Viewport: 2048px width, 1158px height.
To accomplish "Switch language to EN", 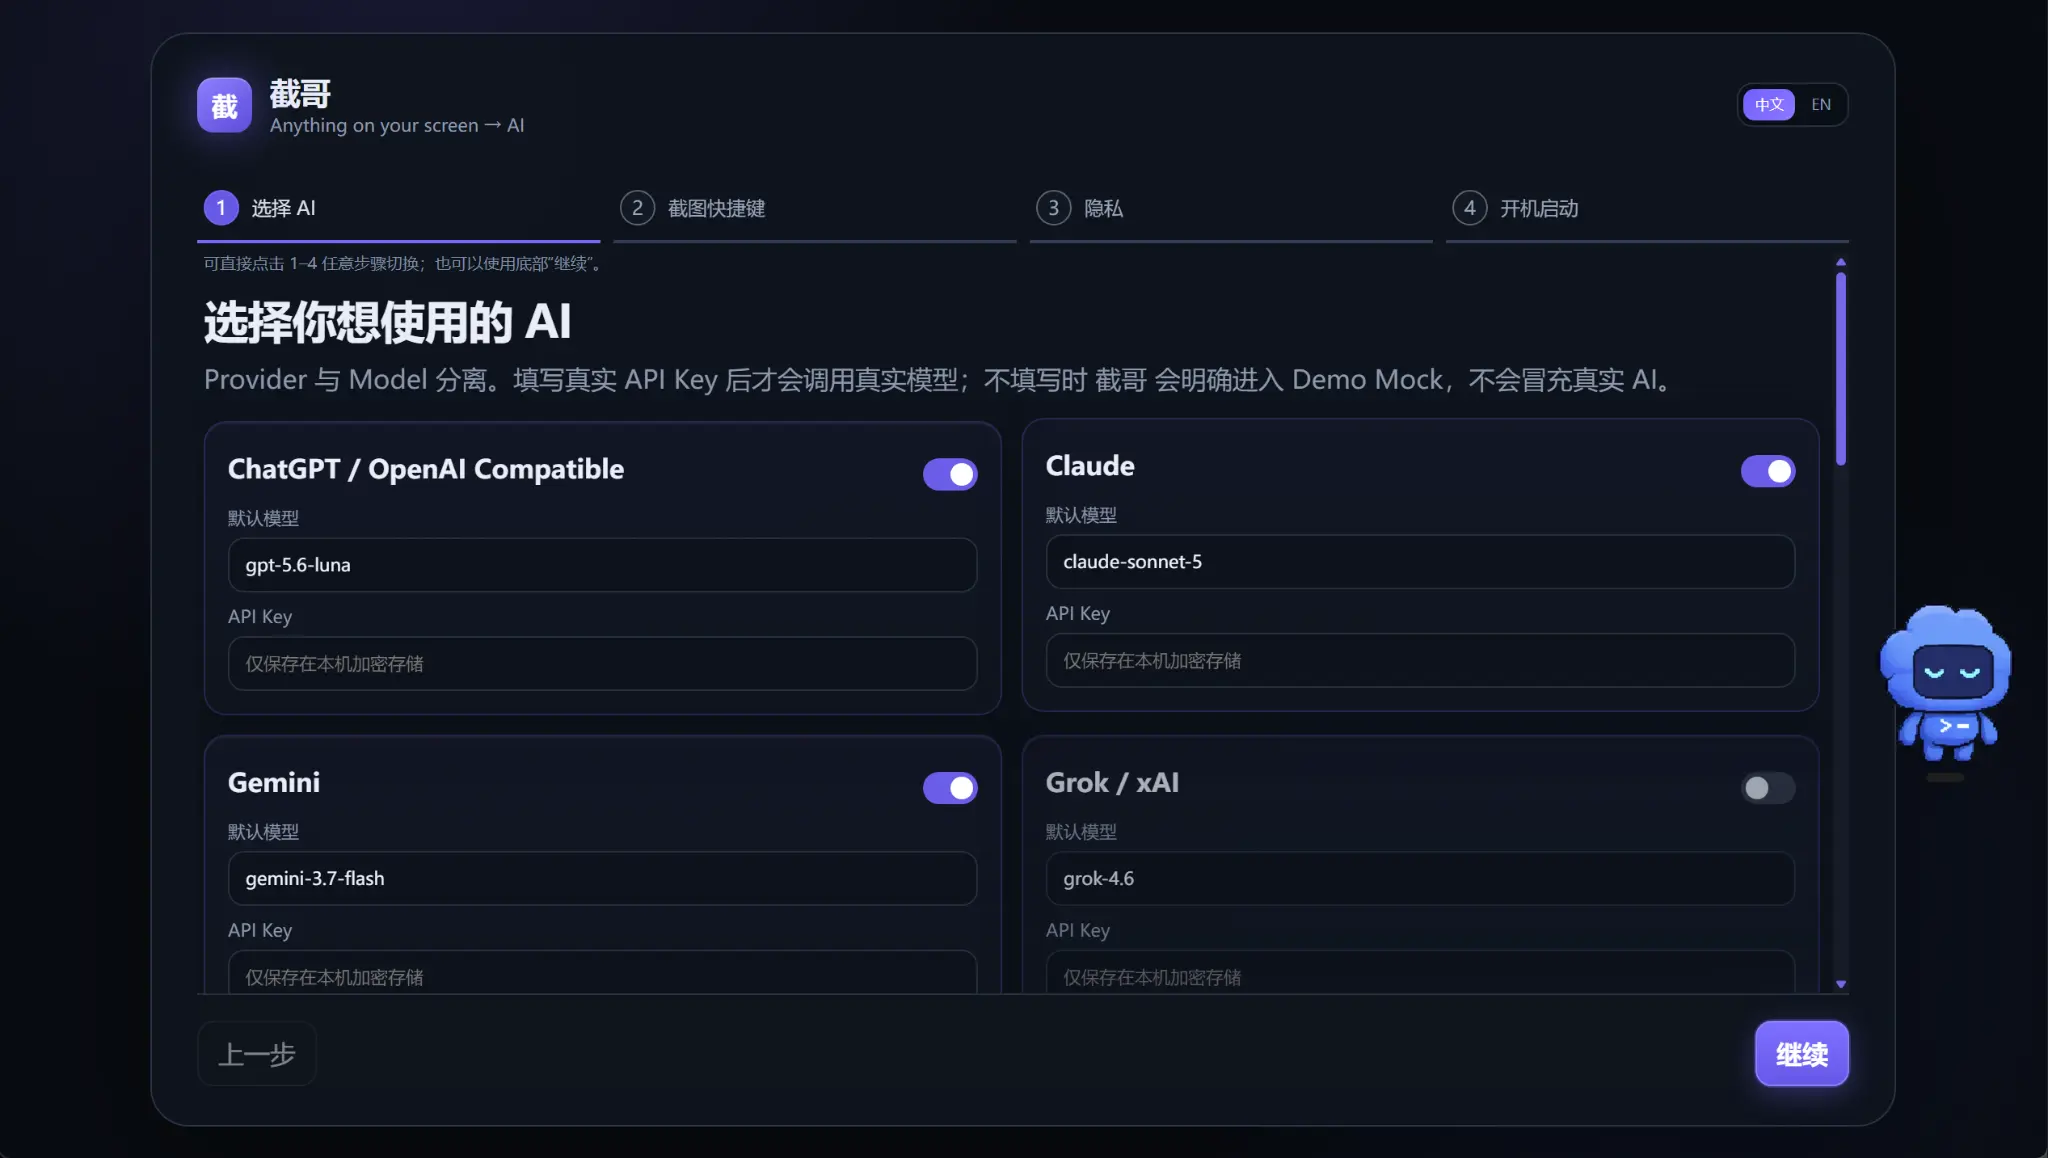I will click(x=1821, y=104).
